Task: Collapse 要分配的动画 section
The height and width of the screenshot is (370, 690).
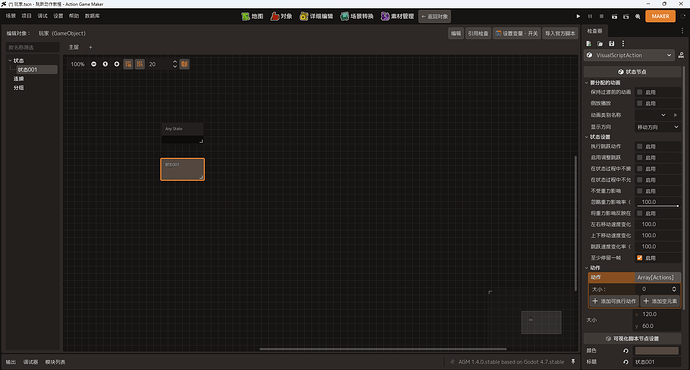Action: tap(587, 83)
